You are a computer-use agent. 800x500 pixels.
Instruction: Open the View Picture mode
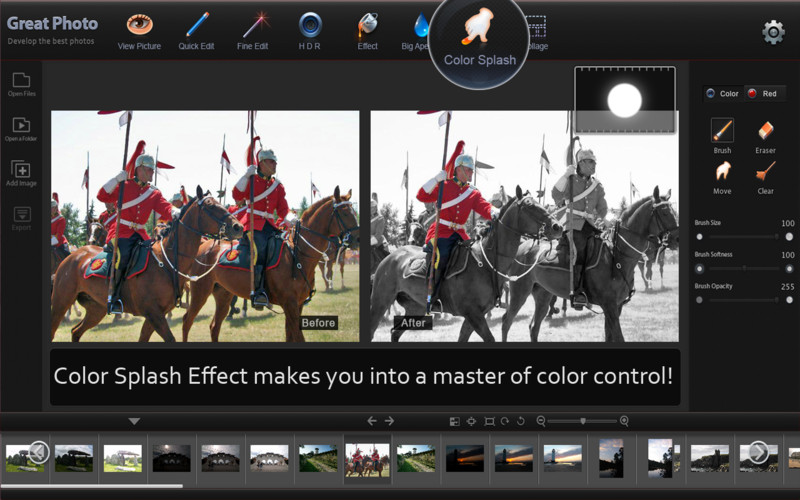coord(139,32)
